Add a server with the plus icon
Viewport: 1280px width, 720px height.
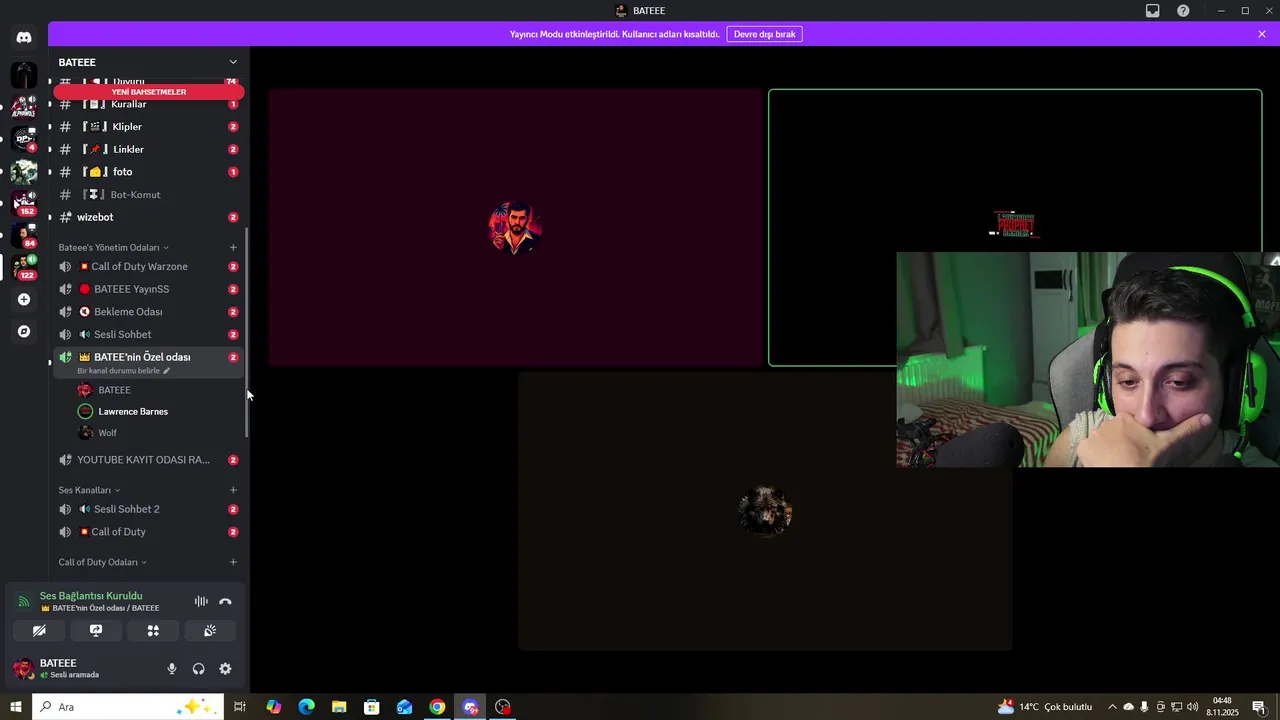[24, 299]
